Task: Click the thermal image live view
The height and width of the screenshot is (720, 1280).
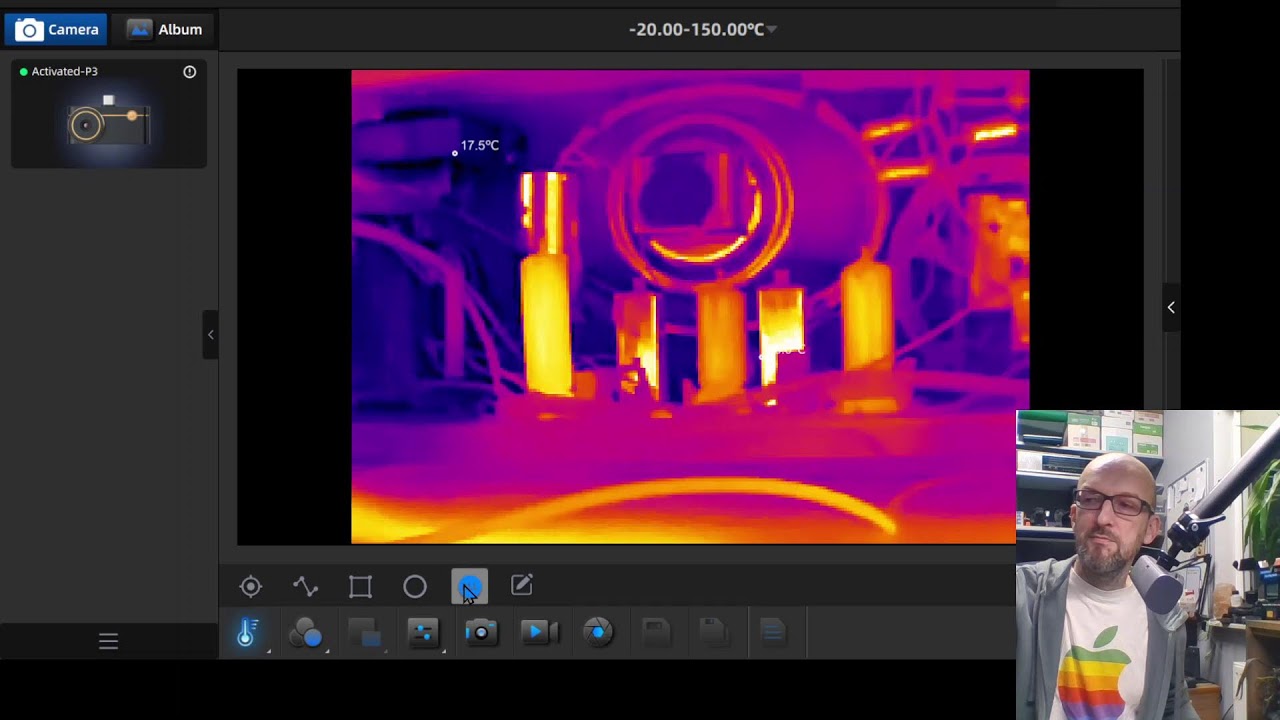Action: [690, 307]
